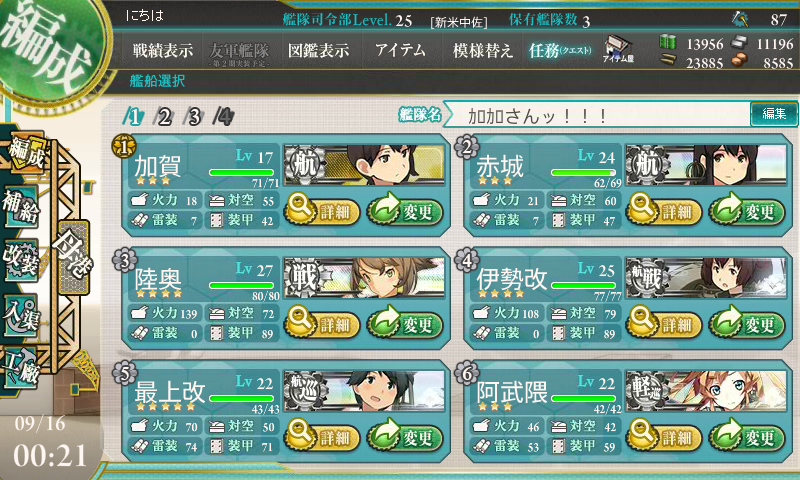
Task: Click 詳細 details for 加賀
Action: (x=322, y=210)
